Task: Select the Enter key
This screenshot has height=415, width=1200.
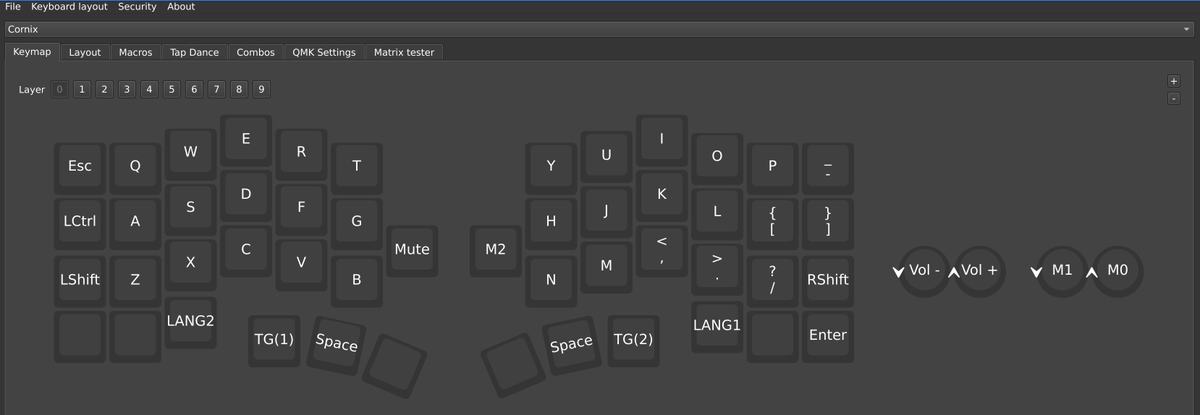Action: [828, 335]
